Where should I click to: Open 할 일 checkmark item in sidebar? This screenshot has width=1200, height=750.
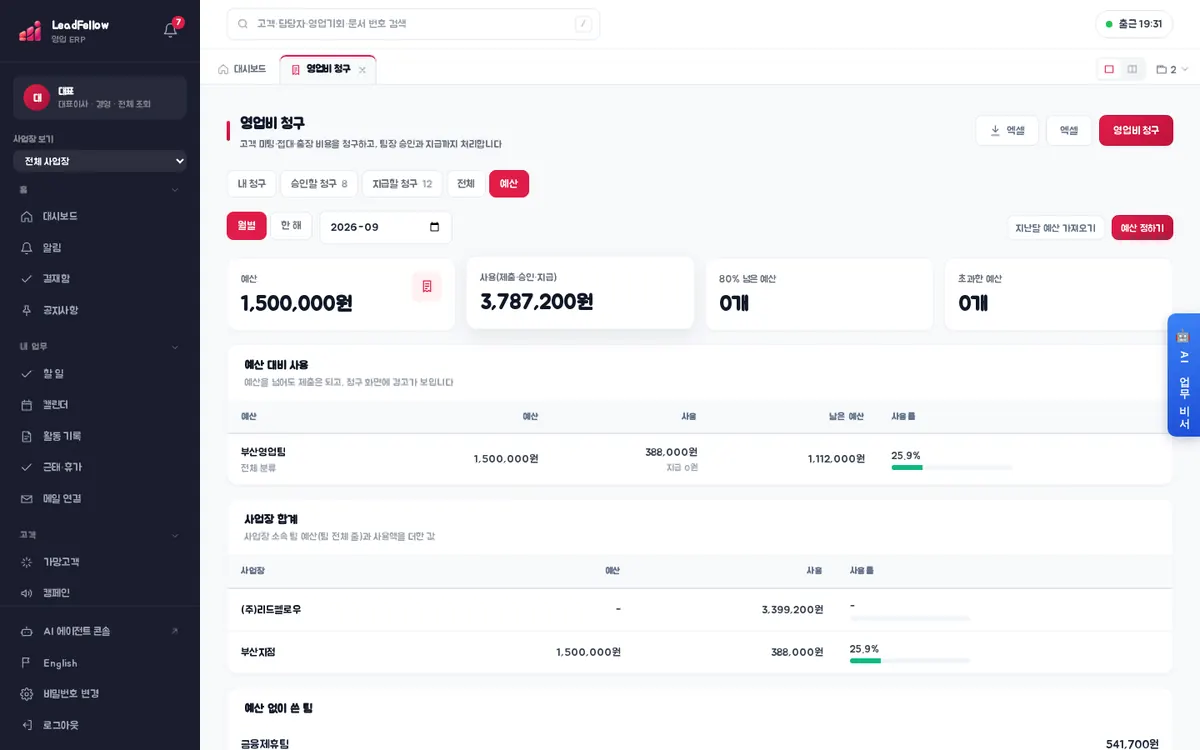100,373
